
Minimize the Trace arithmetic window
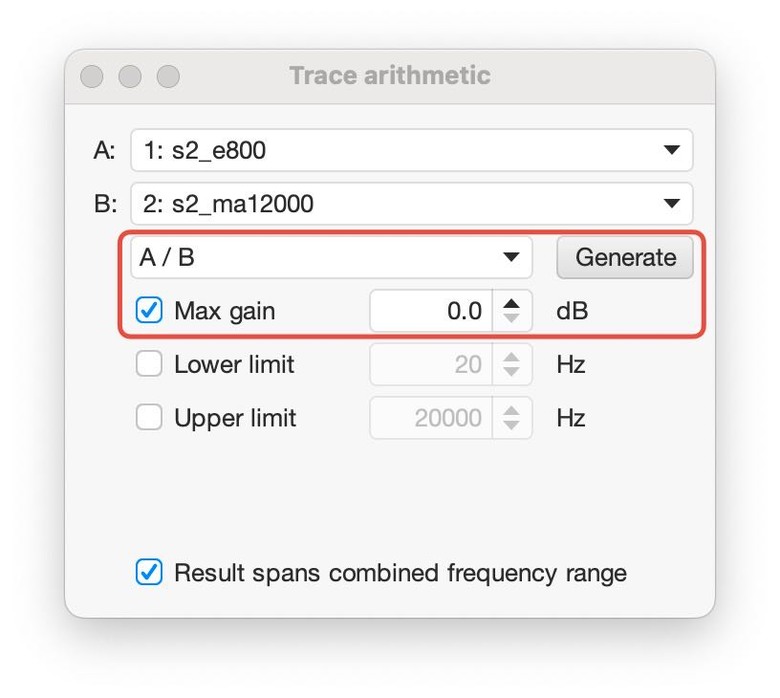(x=130, y=76)
